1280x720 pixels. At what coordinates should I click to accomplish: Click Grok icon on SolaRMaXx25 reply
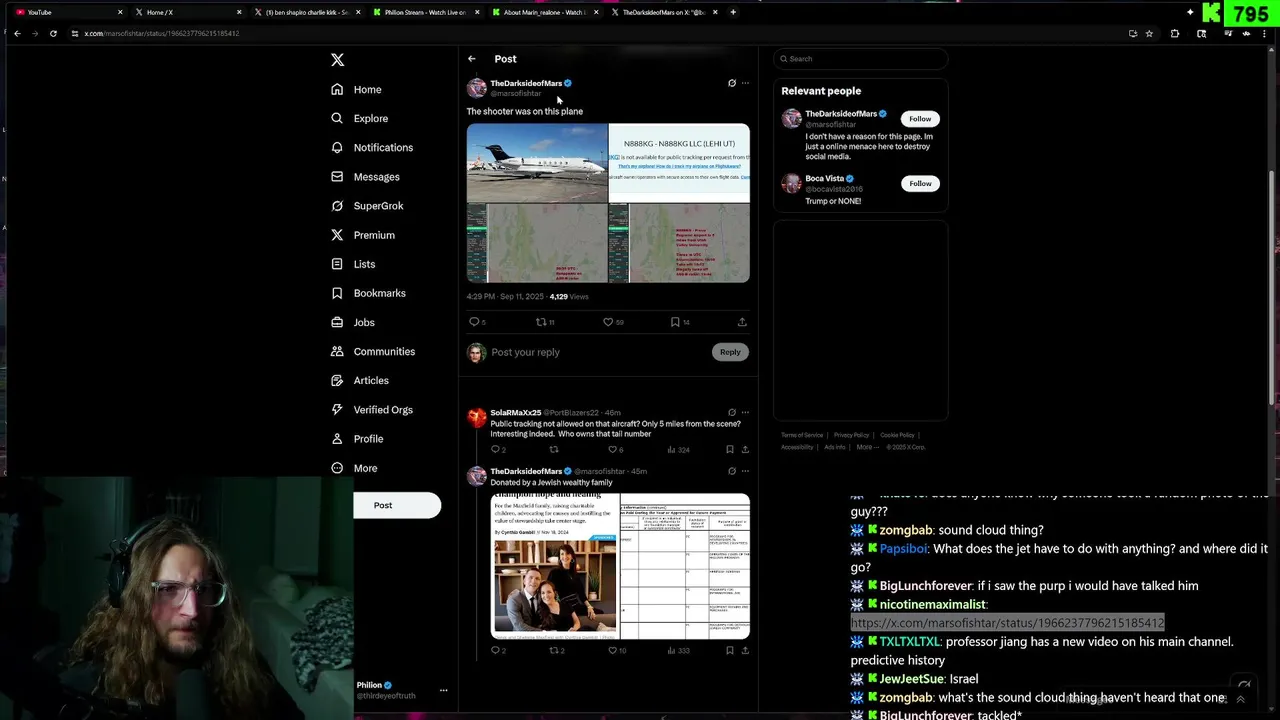coord(732,412)
